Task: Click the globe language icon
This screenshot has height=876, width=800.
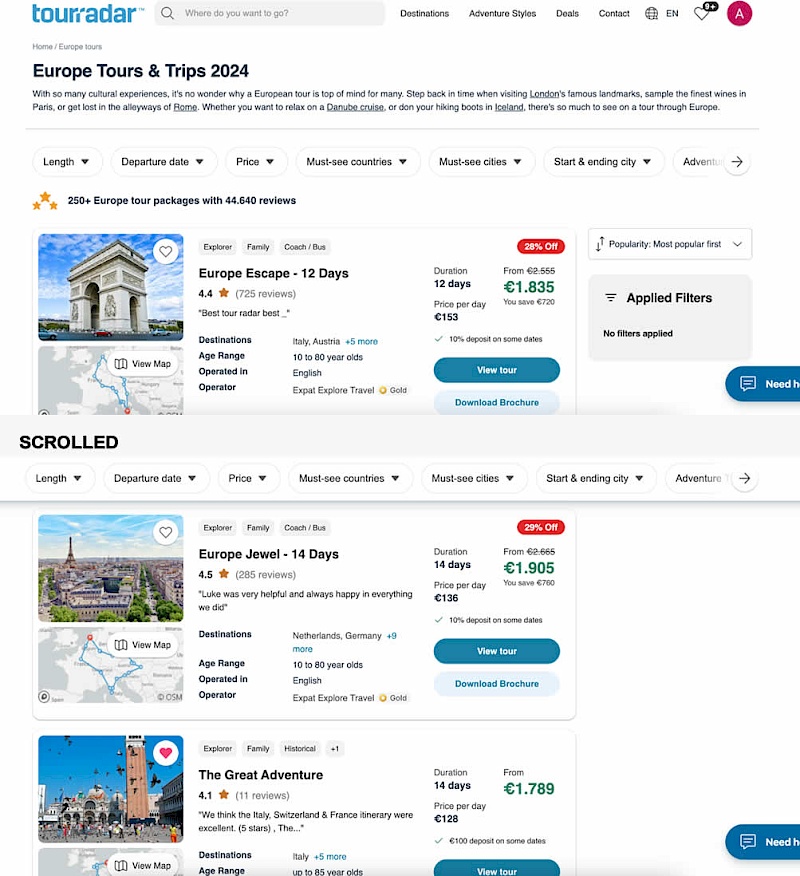Action: tap(652, 13)
